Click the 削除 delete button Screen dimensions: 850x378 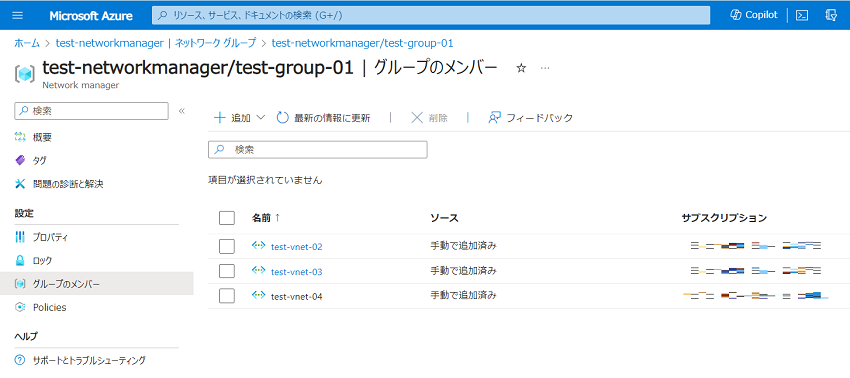pyautogui.click(x=429, y=118)
